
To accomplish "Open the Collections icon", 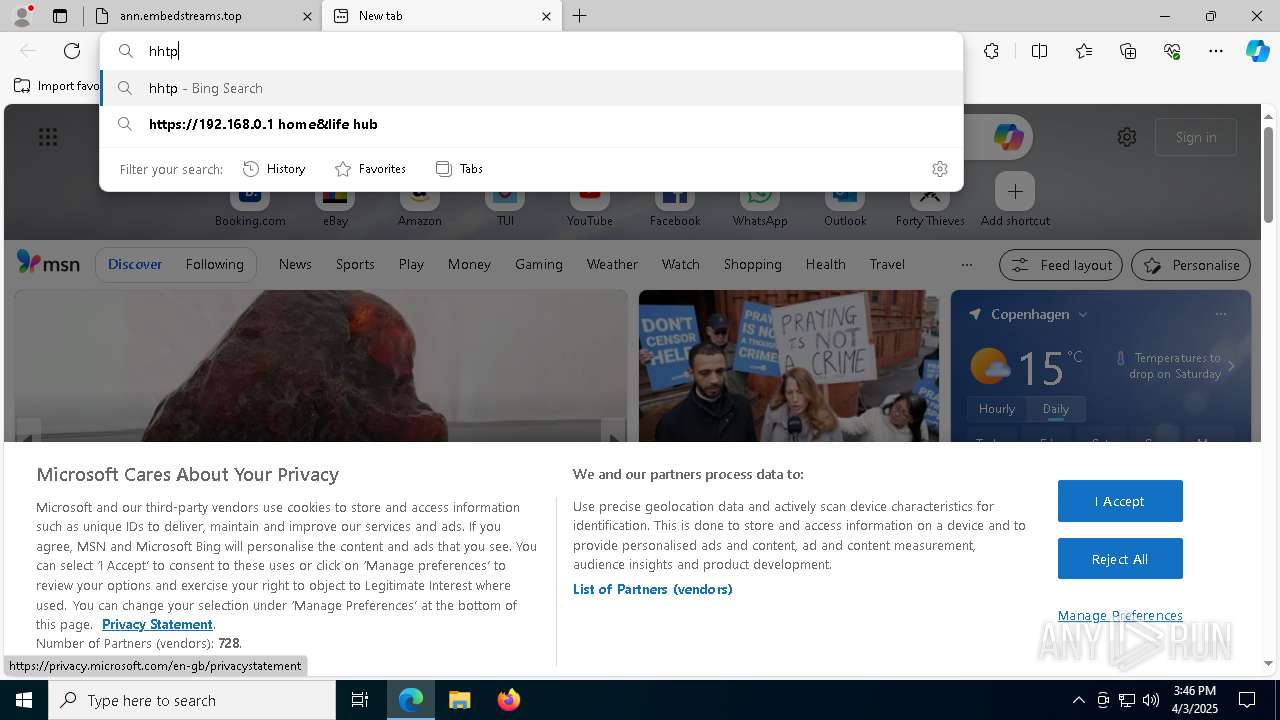I will tap(1128, 51).
